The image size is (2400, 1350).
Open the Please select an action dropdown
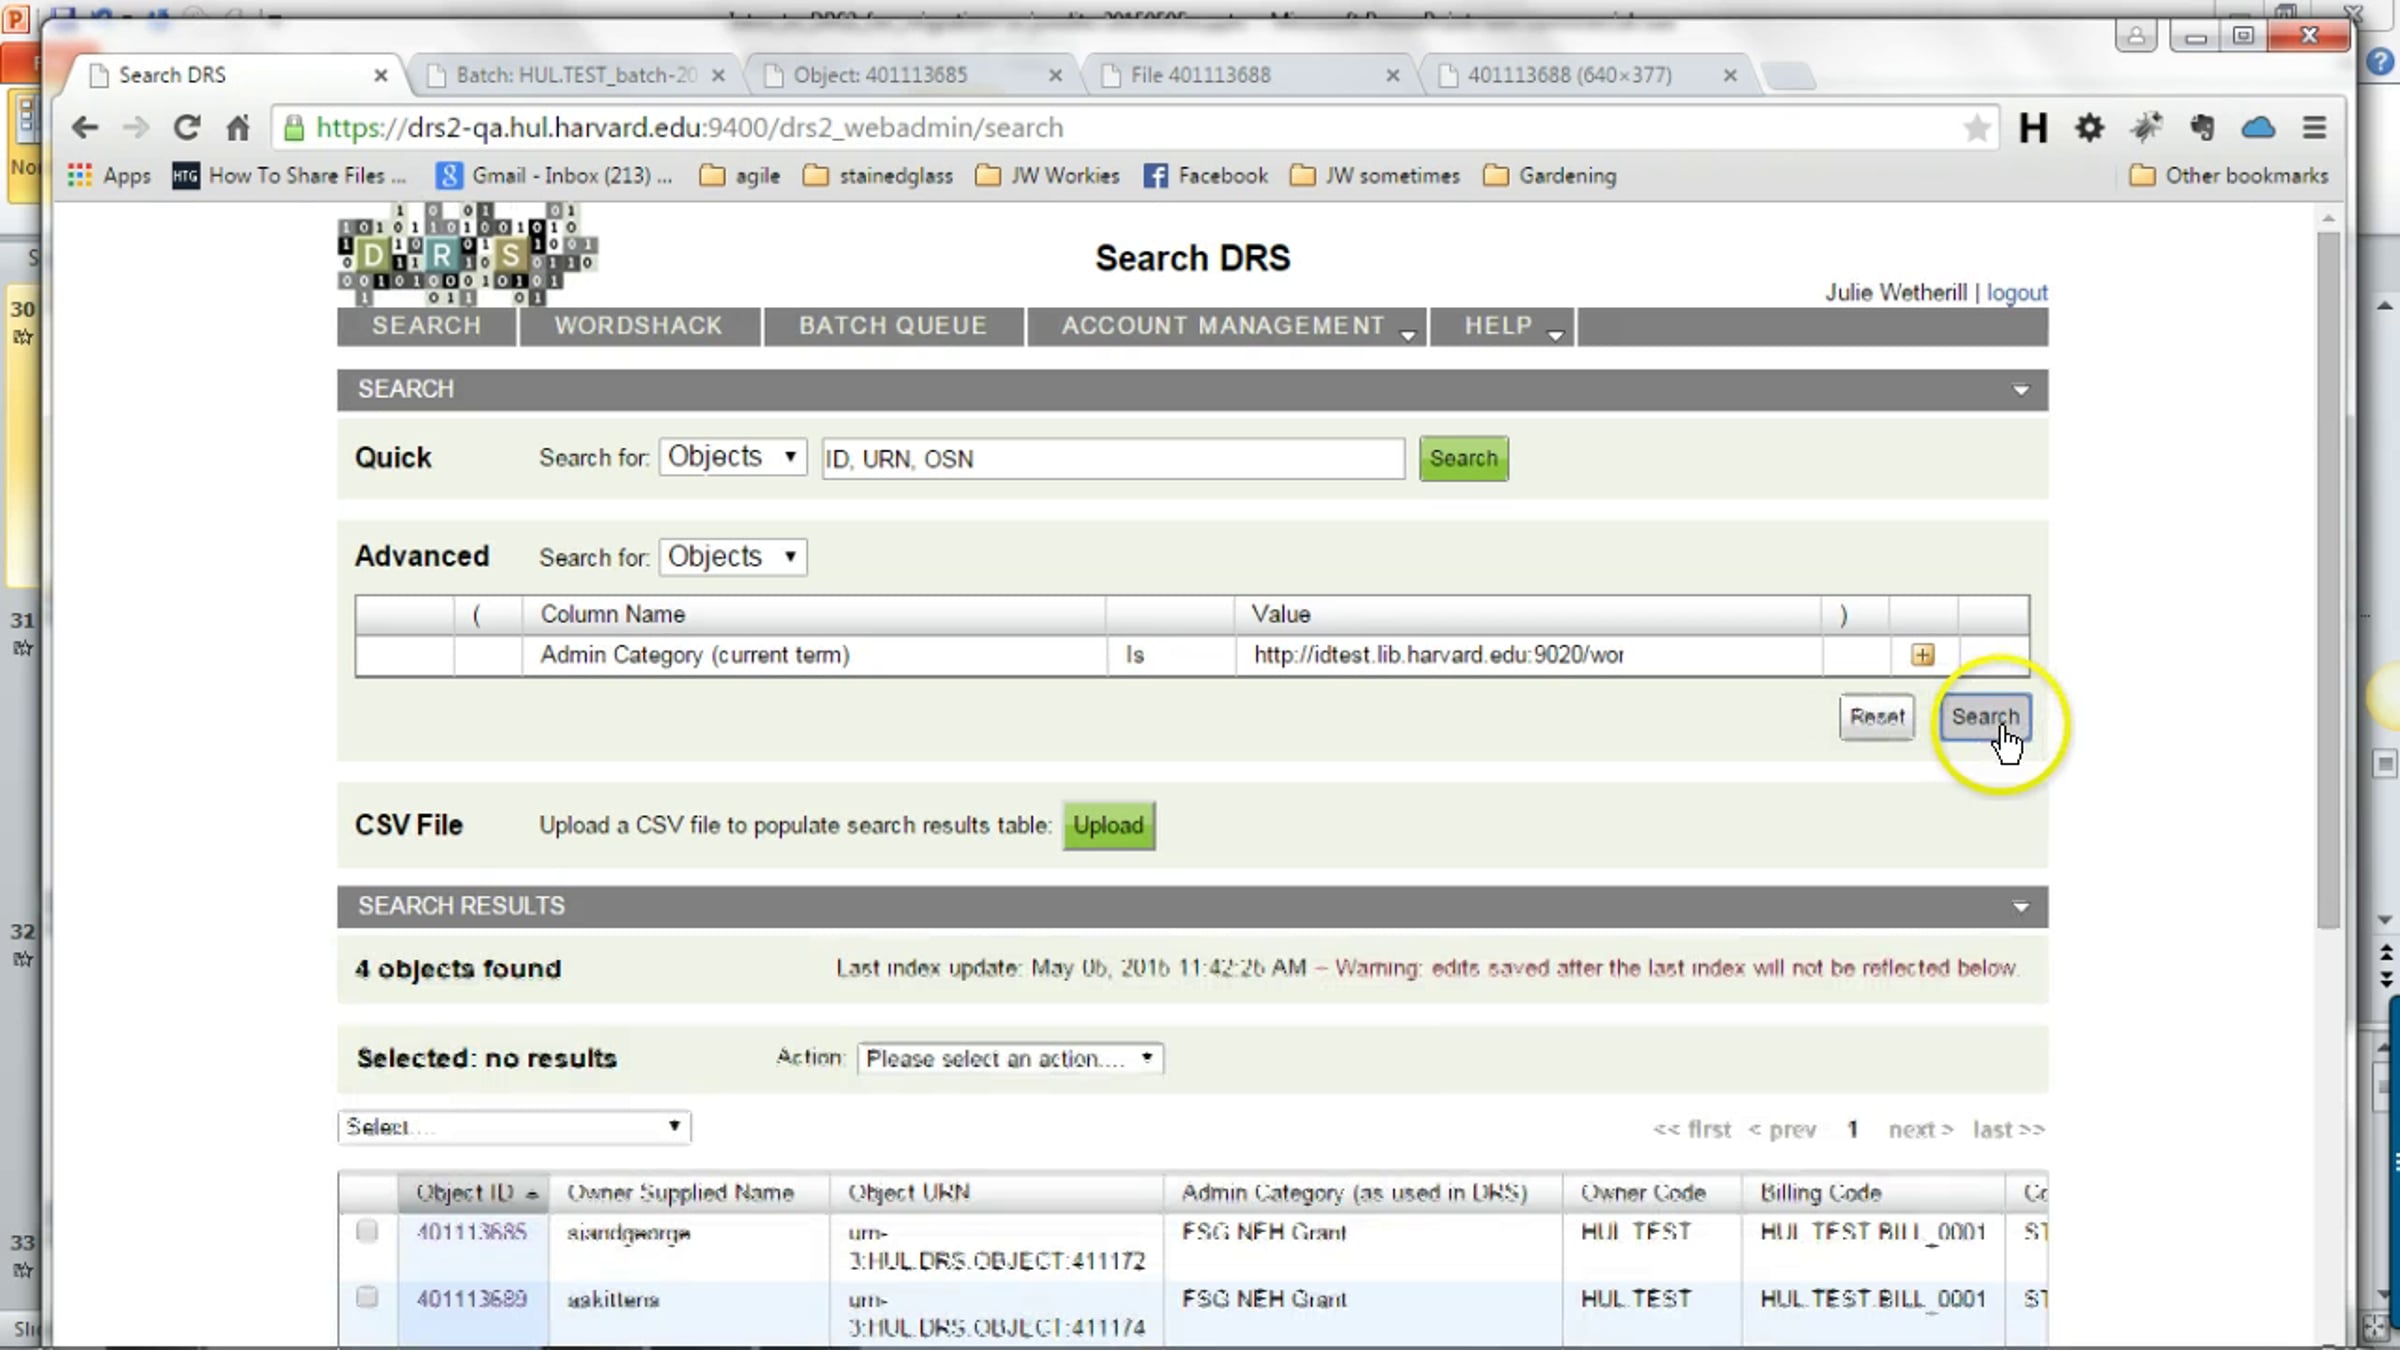(x=1010, y=1058)
